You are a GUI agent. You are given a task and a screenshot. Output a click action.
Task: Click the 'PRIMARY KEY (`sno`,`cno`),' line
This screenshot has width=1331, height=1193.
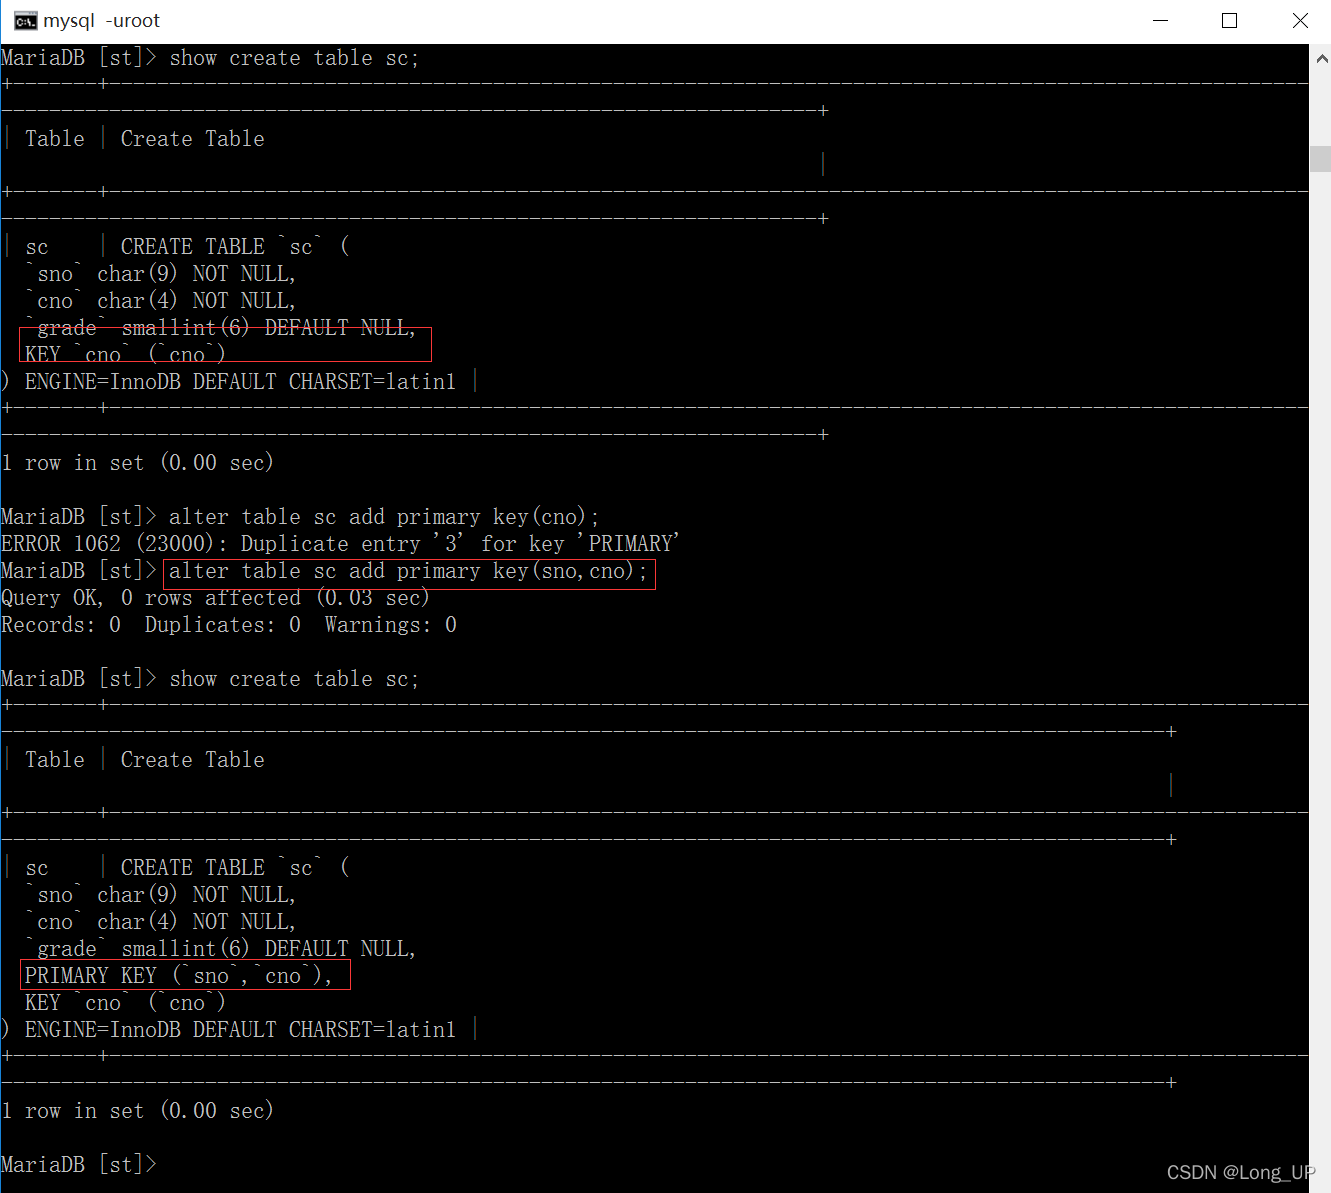tap(179, 976)
